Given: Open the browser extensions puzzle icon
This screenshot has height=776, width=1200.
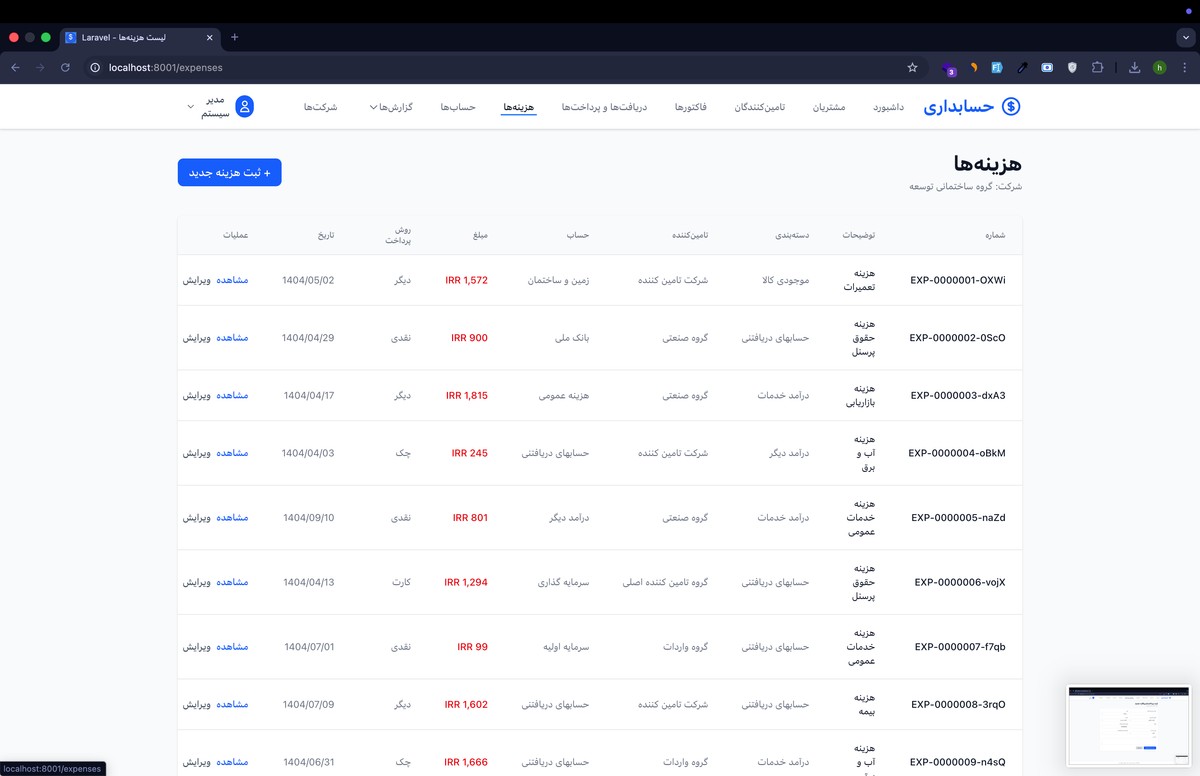Looking at the screenshot, I should pyautogui.click(x=1097, y=68).
